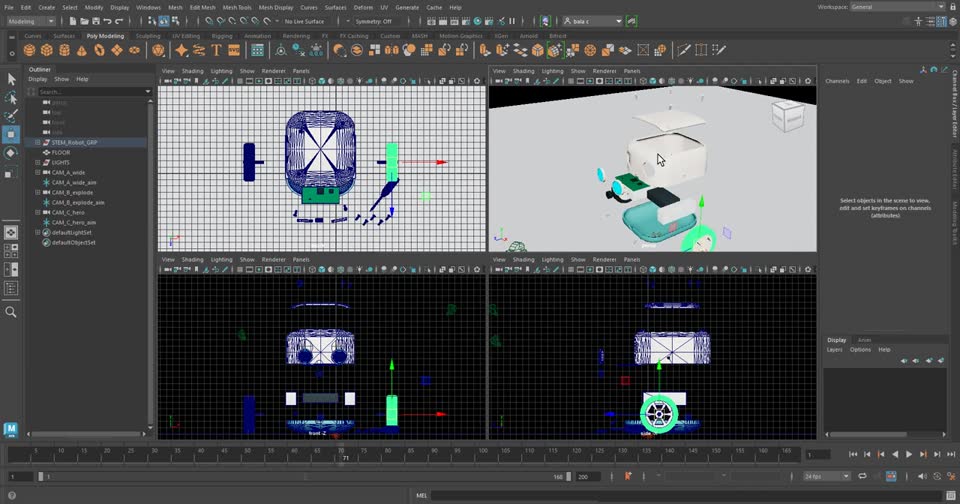Click the SVG import shelf icon
Viewport: 960px width, 504px height.
coord(234,50)
